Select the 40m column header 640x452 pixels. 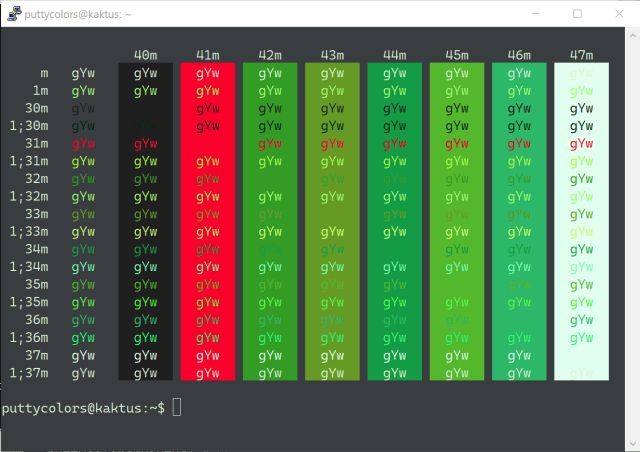point(145,55)
